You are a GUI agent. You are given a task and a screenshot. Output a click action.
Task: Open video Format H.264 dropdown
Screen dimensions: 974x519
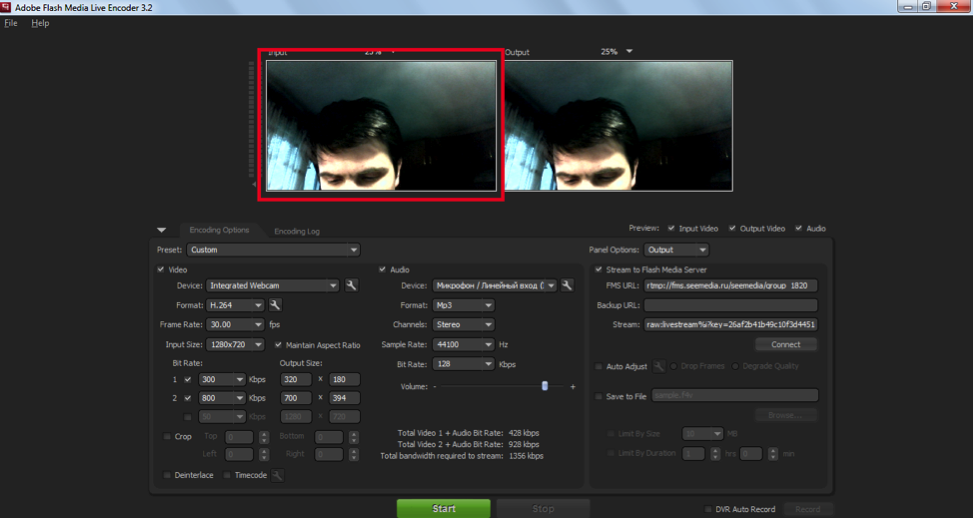[x=235, y=305]
